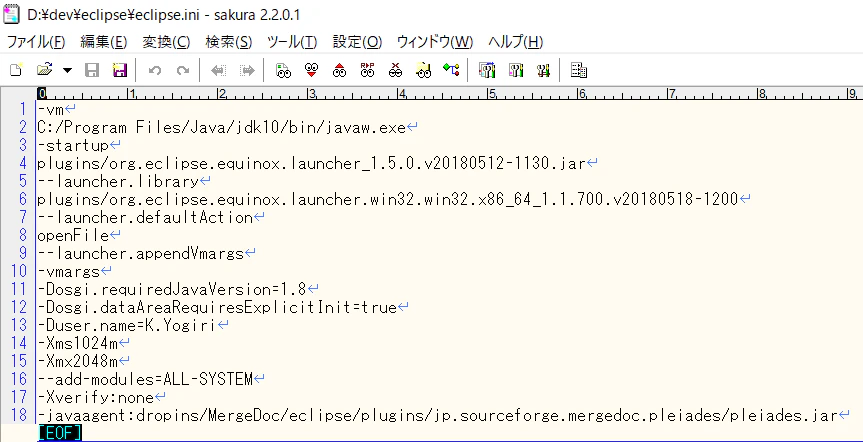Screen dimensions: 863x442
Task: Click the '--launcher.appendVmargs' line
Action: 140,253
